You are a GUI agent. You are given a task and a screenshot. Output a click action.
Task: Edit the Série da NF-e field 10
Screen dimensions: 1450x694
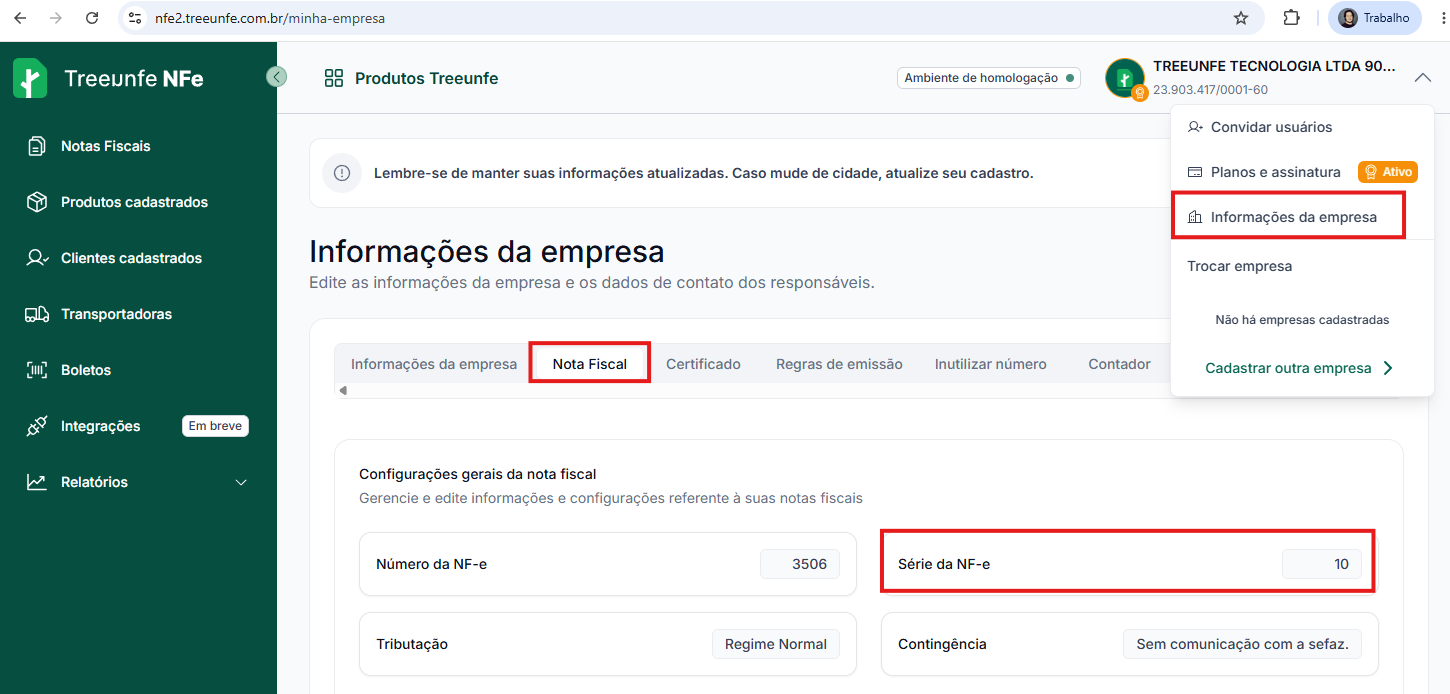pos(1322,564)
